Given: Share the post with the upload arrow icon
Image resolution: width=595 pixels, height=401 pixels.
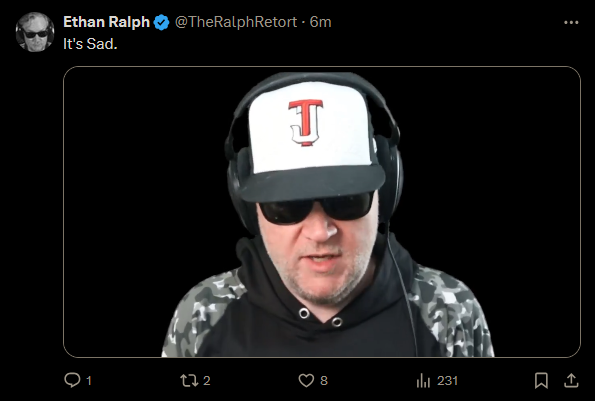Looking at the screenshot, I should (571, 381).
